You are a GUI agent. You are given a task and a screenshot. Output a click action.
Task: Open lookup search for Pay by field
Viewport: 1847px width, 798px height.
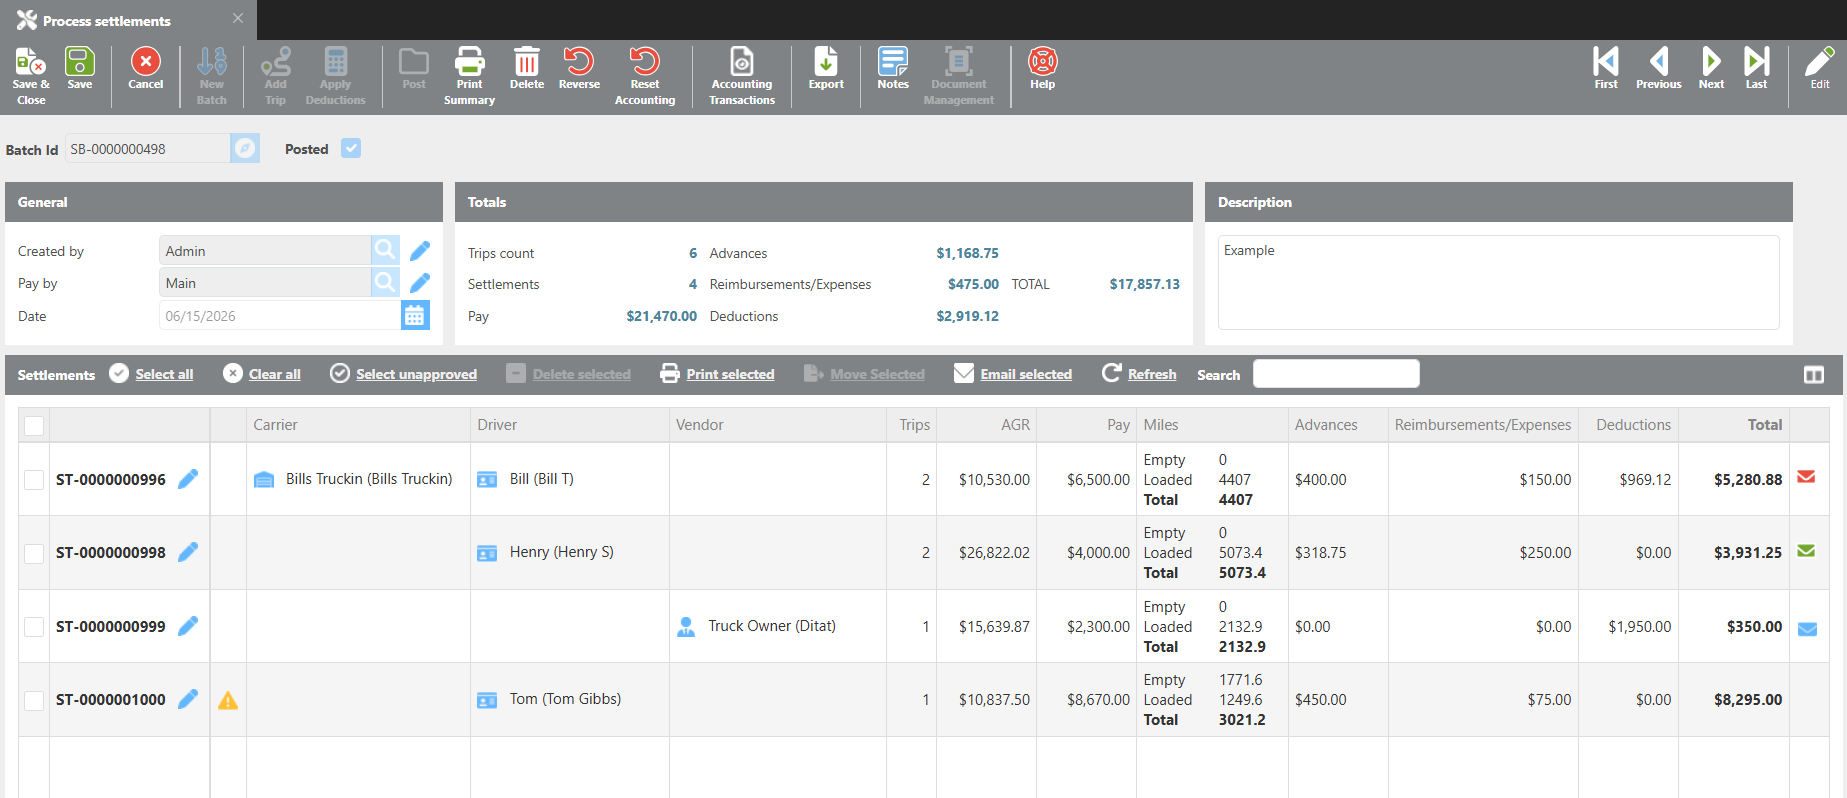pyautogui.click(x=385, y=283)
